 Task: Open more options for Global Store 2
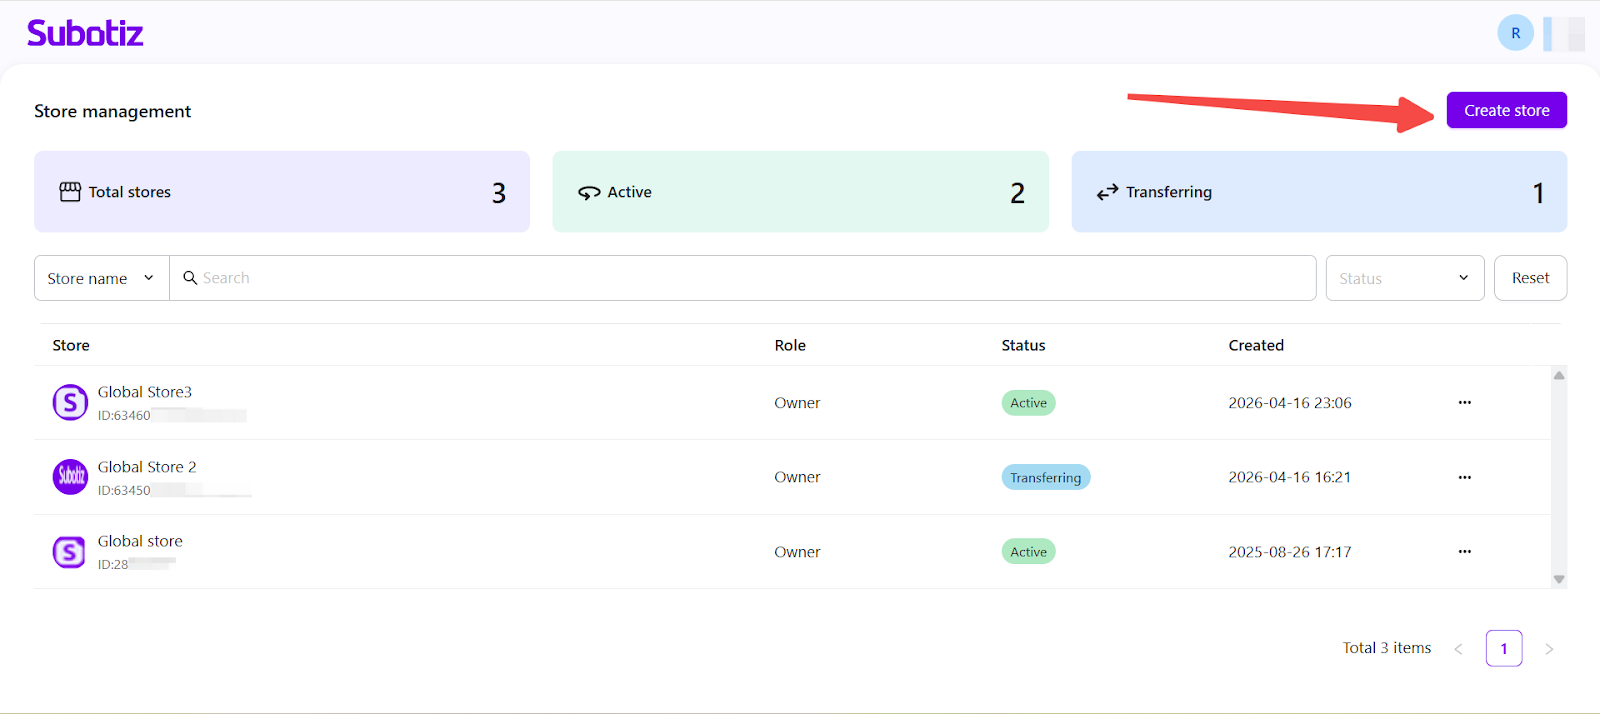tap(1464, 478)
